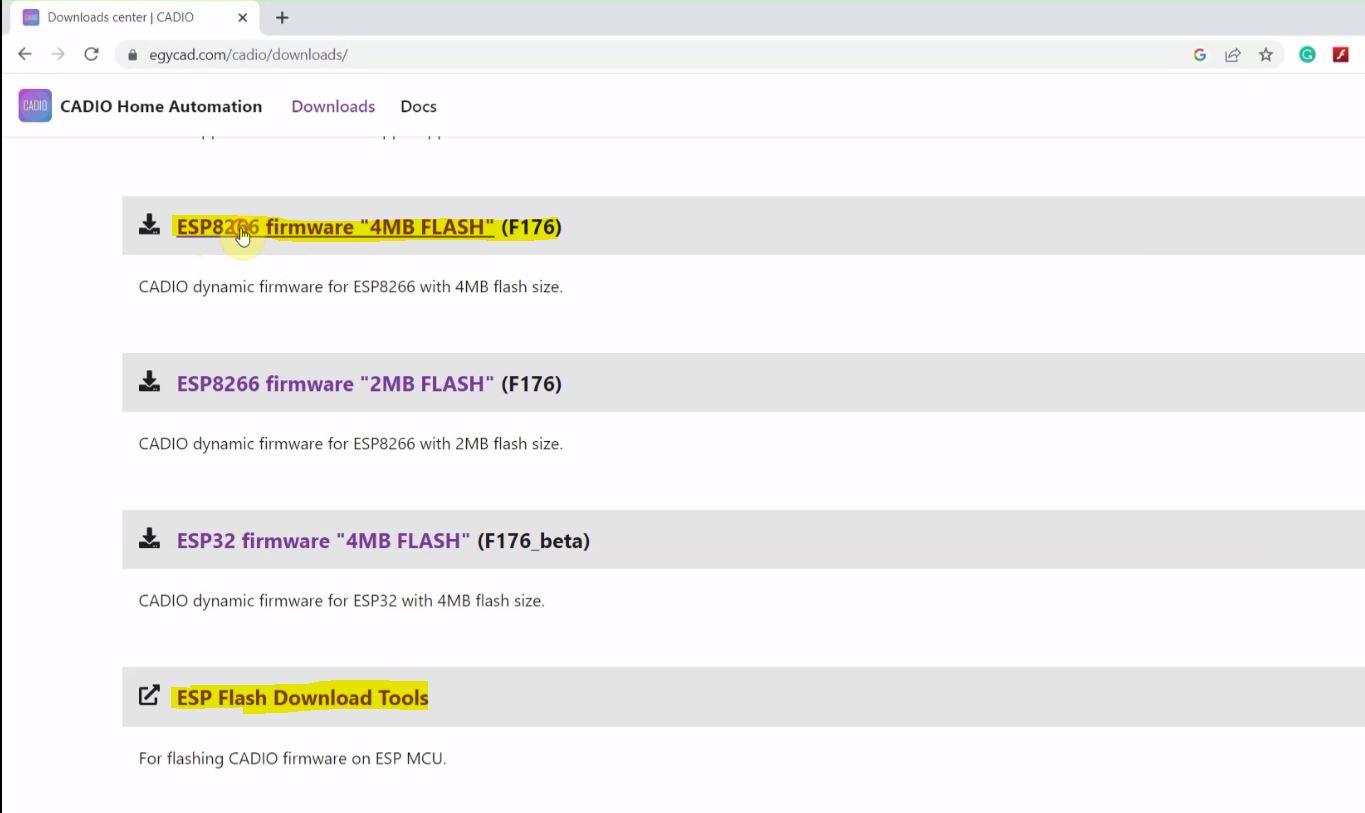Image resolution: width=1365 pixels, height=813 pixels.
Task: Open the red Flash extension icon
Action: [x=1340, y=55]
